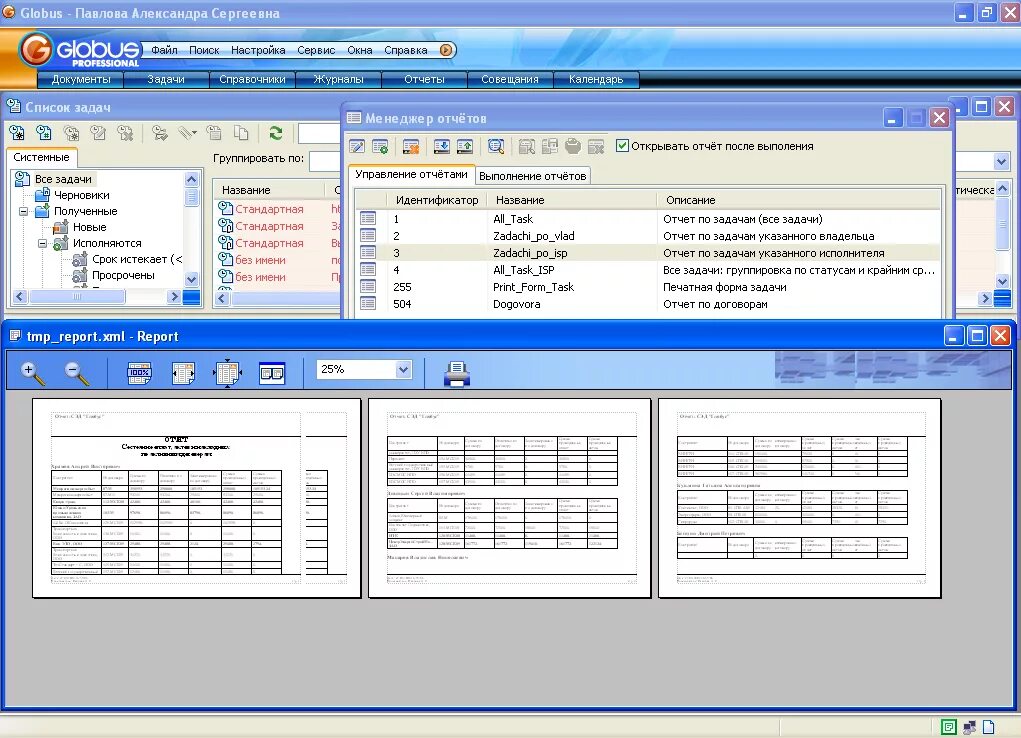Open the Файл menu
Image resolution: width=1021 pixels, height=738 pixels.
pos(164,50)
